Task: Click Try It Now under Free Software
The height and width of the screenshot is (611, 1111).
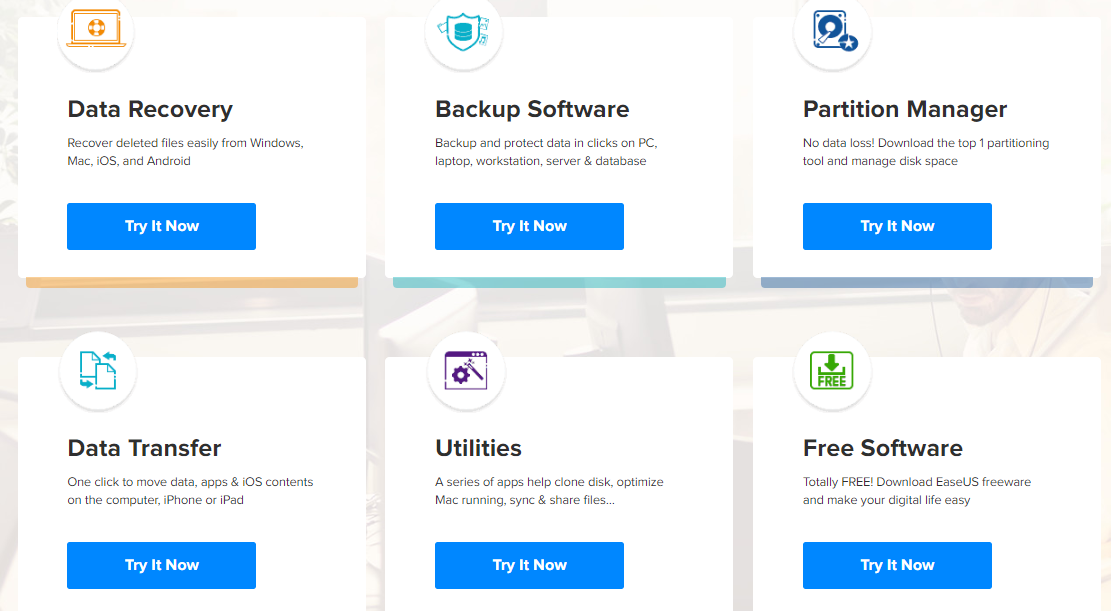Action: (x=897, y=565)
